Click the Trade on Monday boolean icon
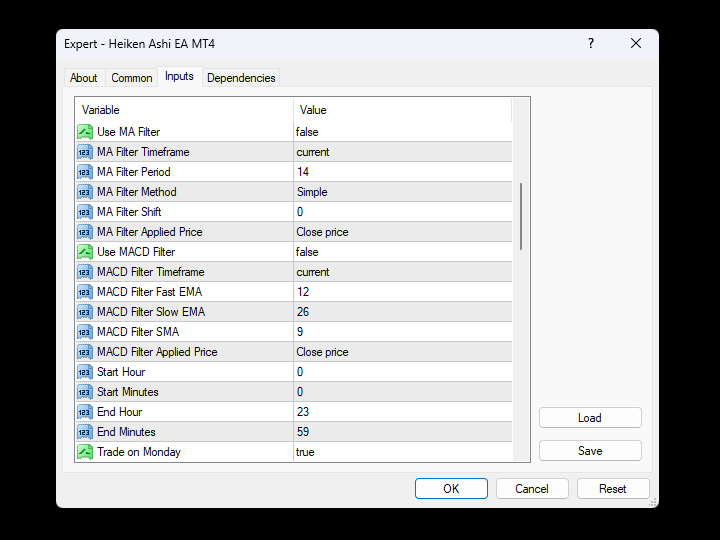The image size is (720, 540). click(85, 452)
